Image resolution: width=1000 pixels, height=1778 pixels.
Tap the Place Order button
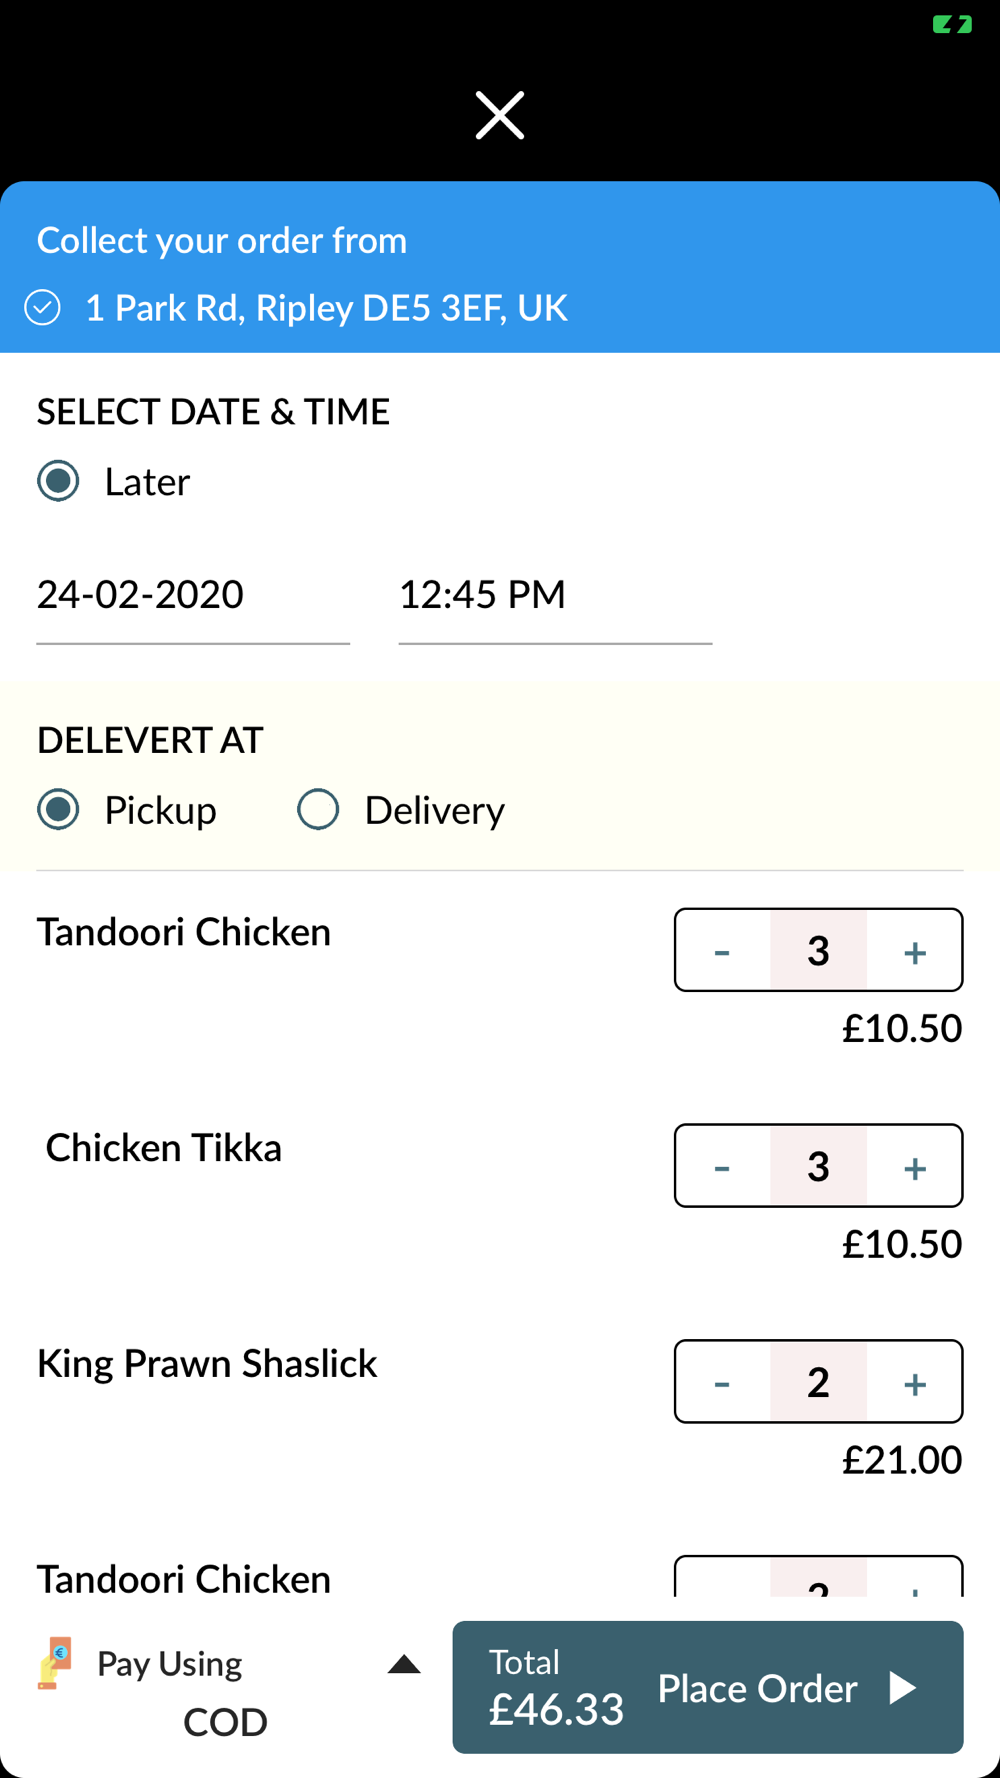[x=708, y=1687]
